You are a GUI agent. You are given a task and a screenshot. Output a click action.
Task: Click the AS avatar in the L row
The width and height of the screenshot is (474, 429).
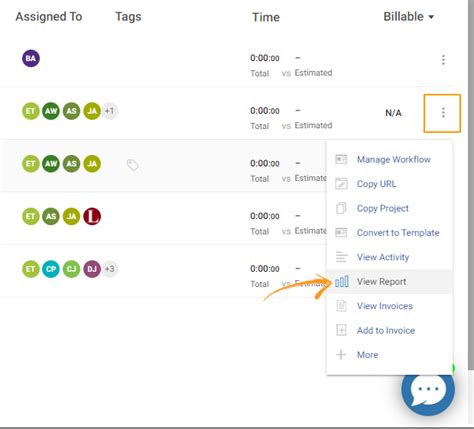(x=51, y=216)
